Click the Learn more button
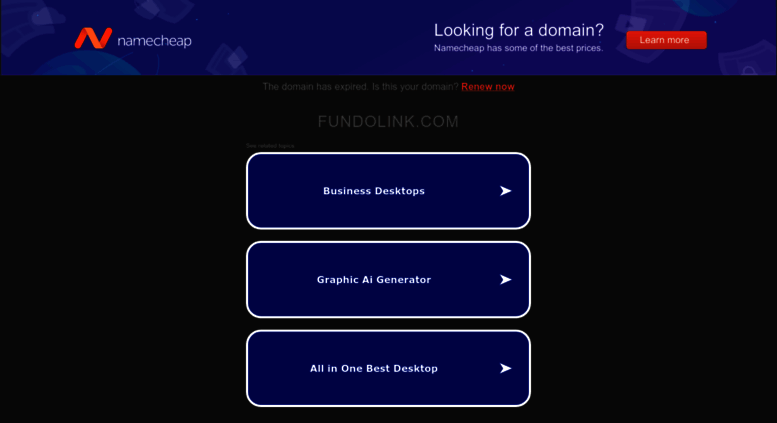The width and height of the screenshot is (777, 423). [x=666, y=40]
